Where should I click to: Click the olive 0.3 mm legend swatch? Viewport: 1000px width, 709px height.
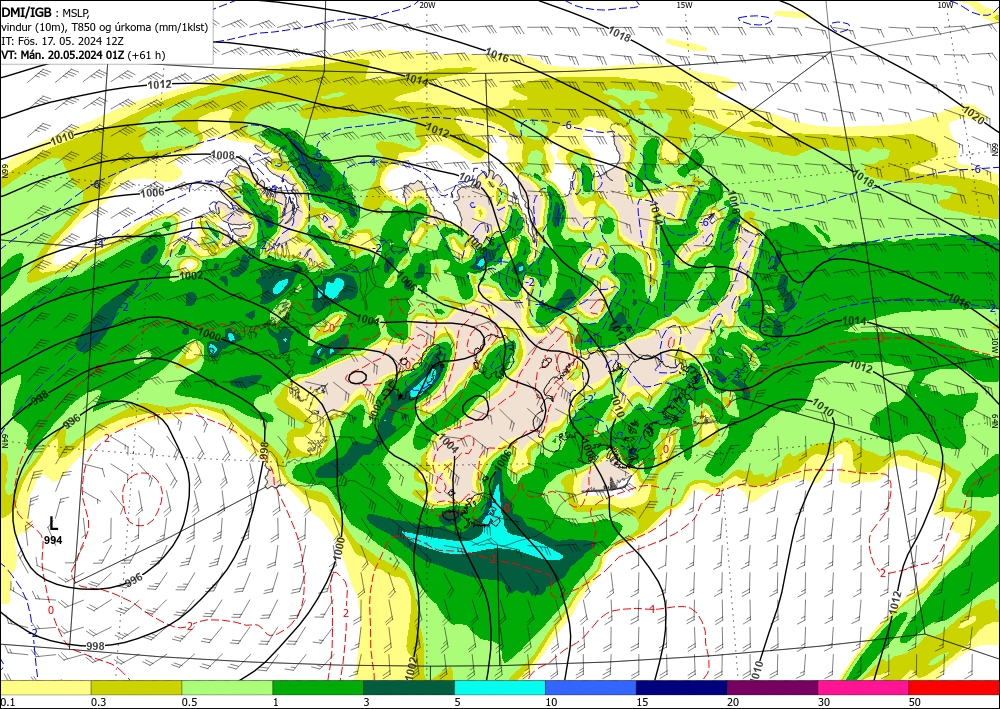tap(136, 687)
